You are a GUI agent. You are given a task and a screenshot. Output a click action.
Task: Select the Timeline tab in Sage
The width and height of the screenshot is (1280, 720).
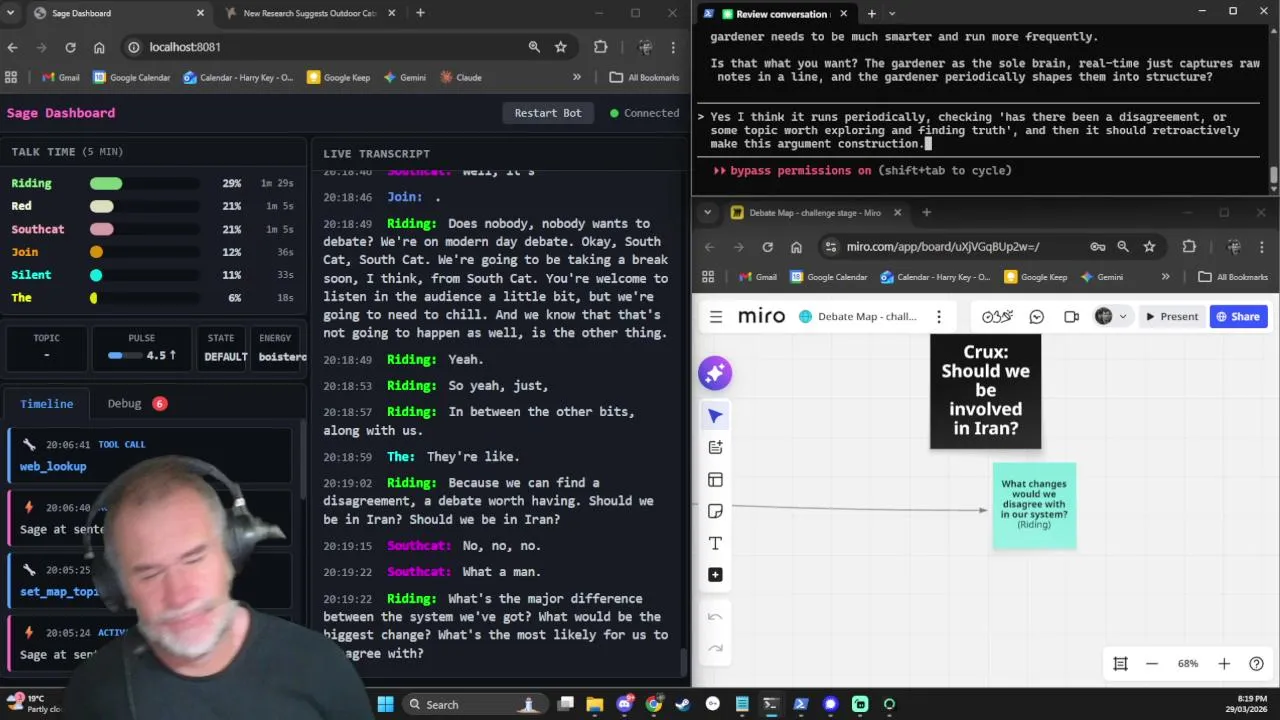(x=47, y=403)
